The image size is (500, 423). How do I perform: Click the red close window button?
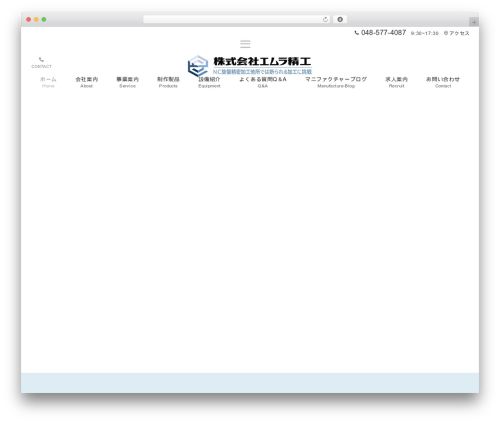[29, 20]
